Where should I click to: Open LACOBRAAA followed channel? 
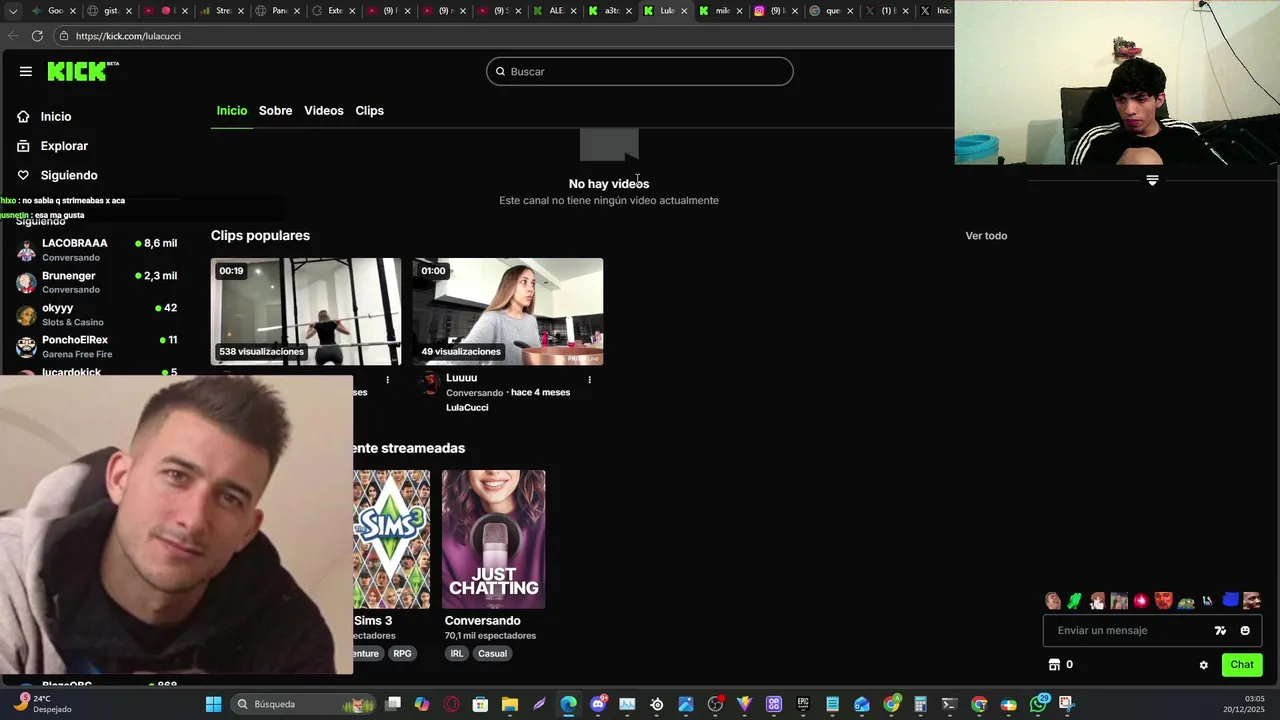tap(96, 250)
